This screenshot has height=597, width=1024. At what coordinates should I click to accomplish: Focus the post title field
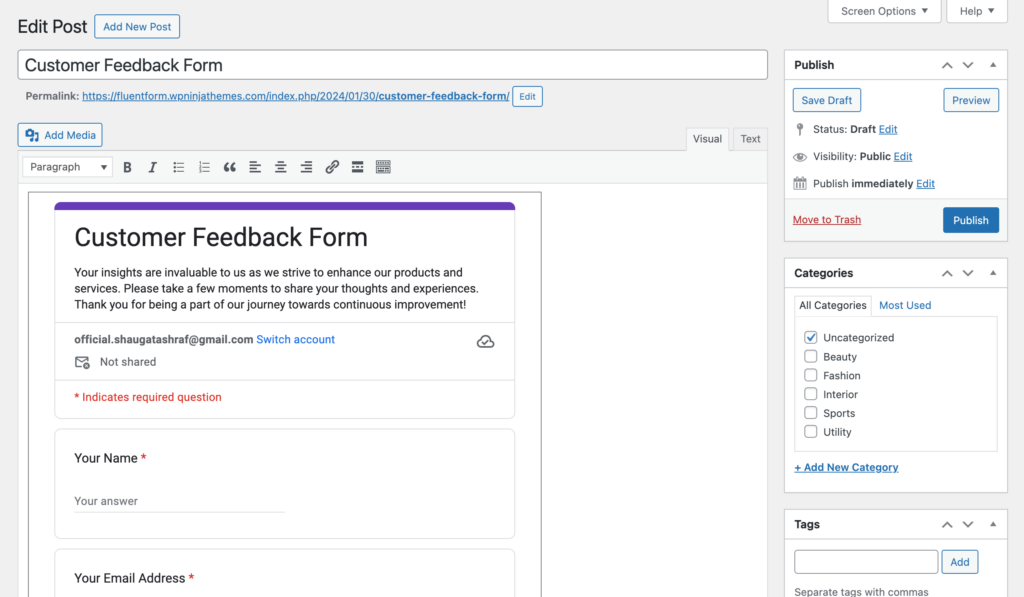392,65
